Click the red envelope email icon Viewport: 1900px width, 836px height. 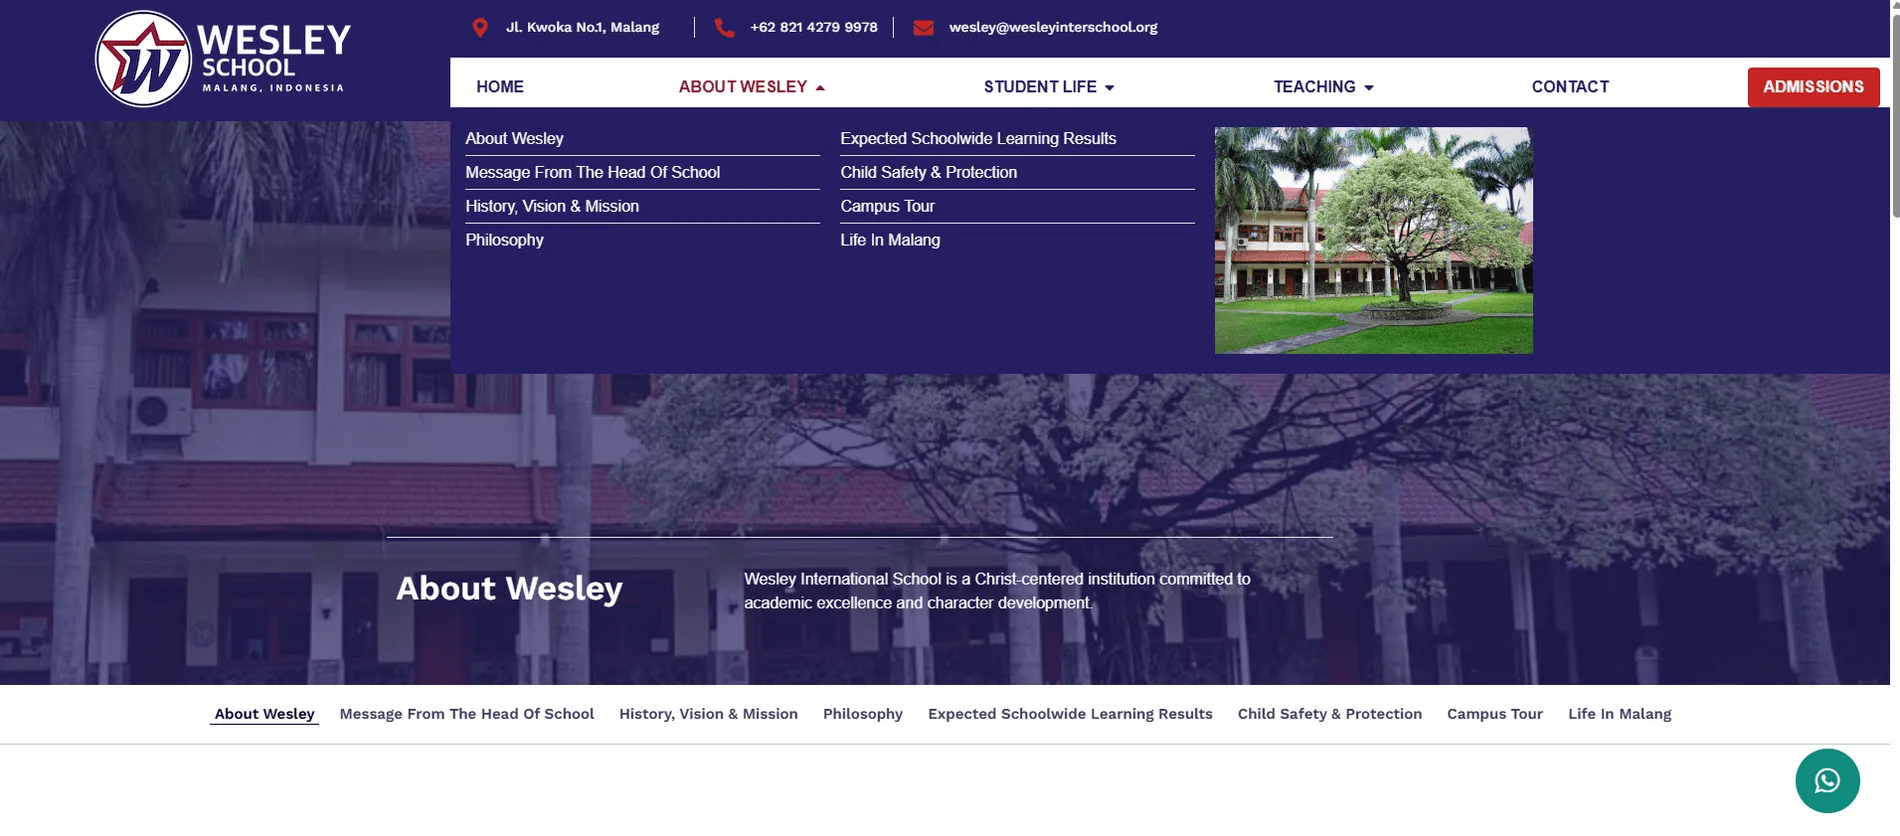[923, 28]
